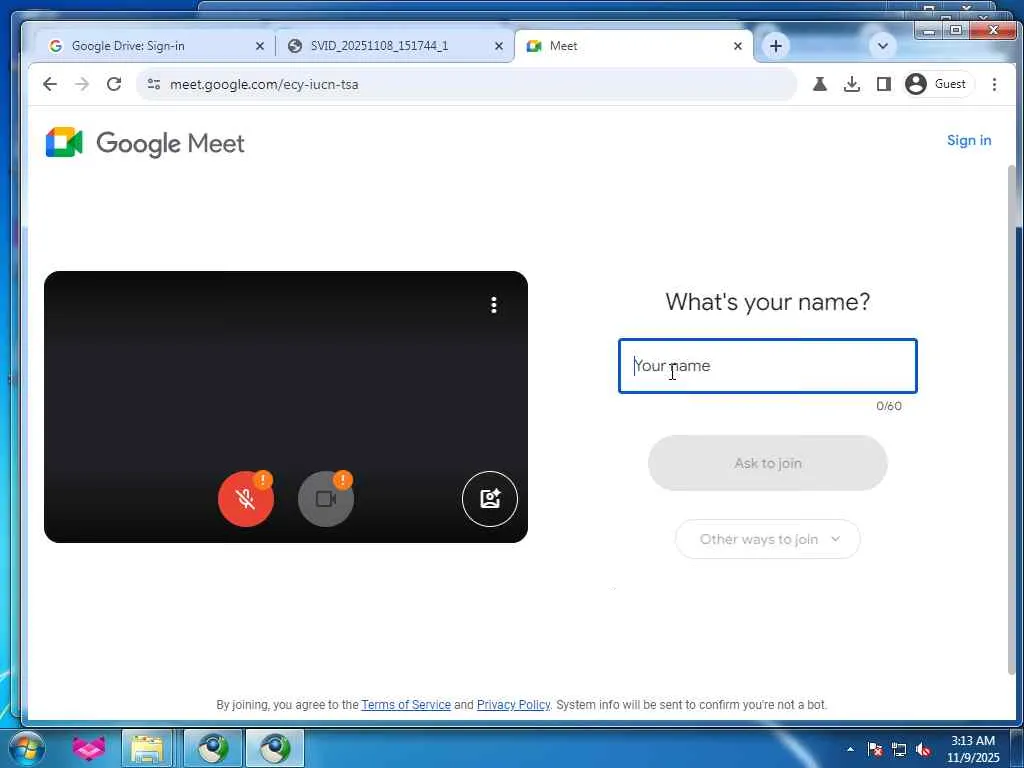
Task: Open the network tray icon
Action: click(899, 749)
